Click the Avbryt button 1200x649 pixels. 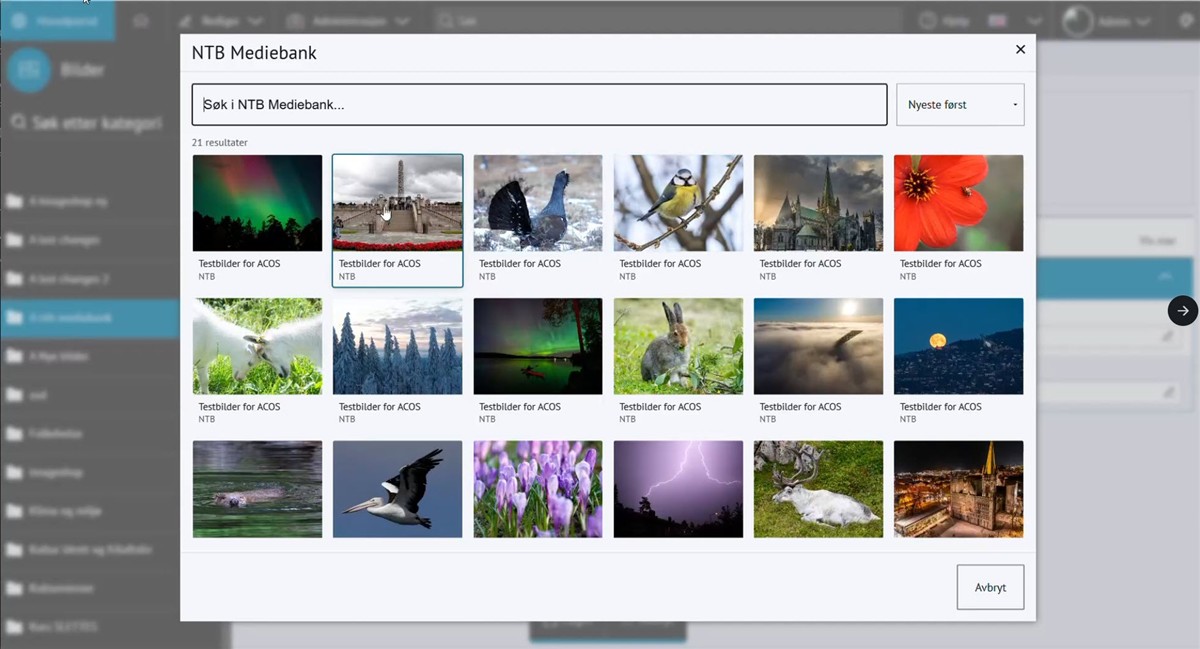coord(990,587)
